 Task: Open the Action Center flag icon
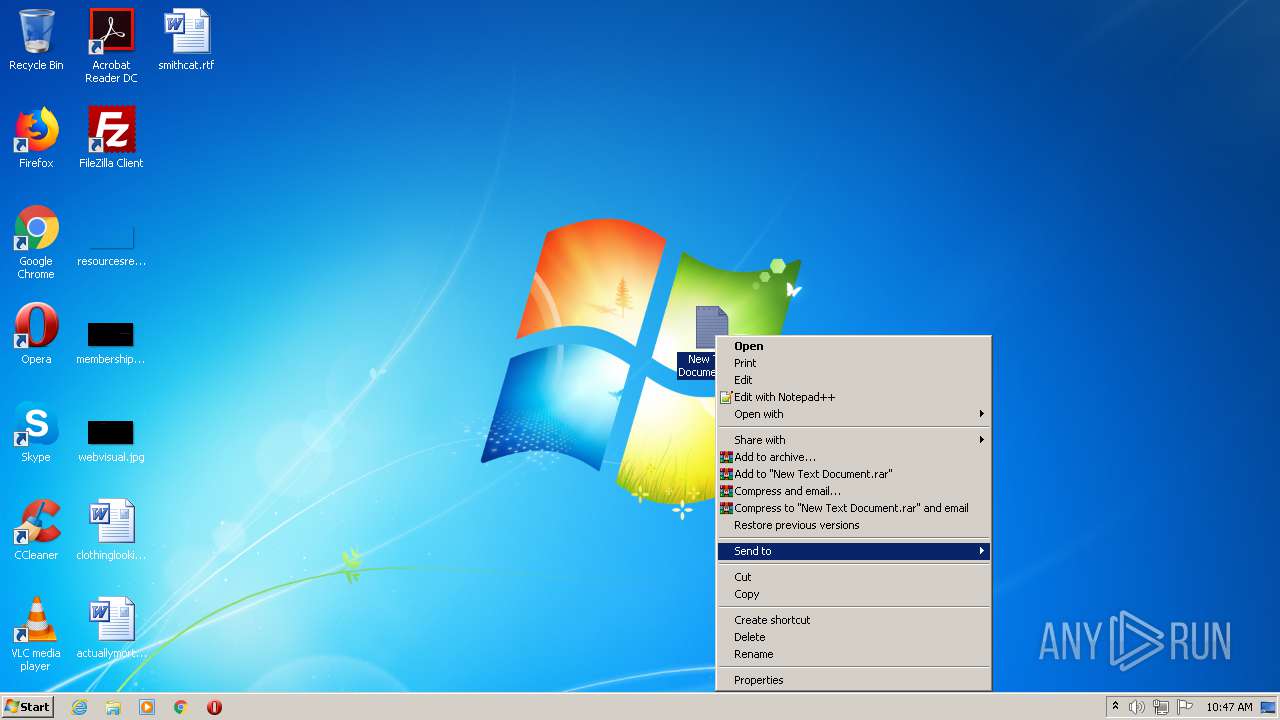[1185, 707]
